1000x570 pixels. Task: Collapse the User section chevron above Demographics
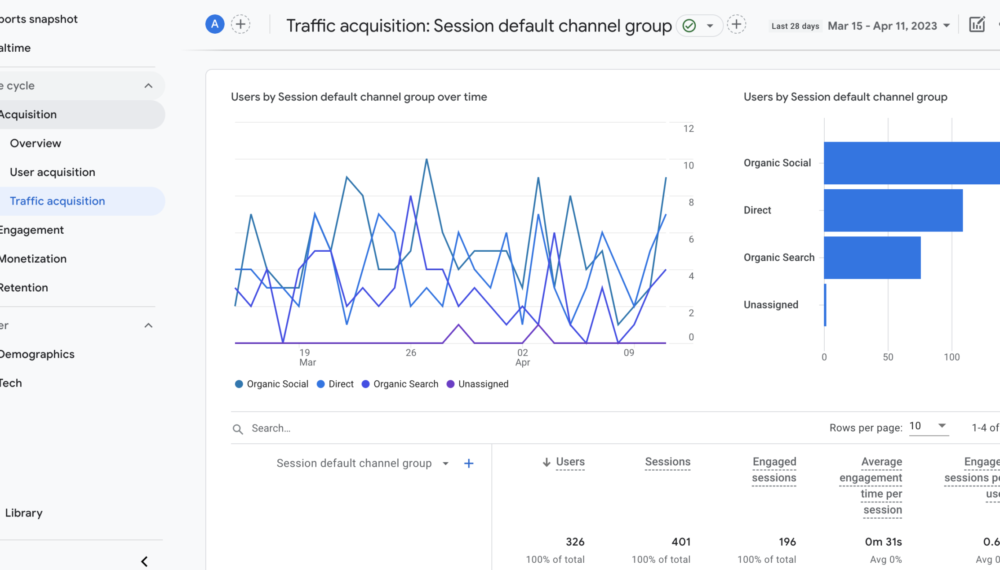(x=149, y=325)
